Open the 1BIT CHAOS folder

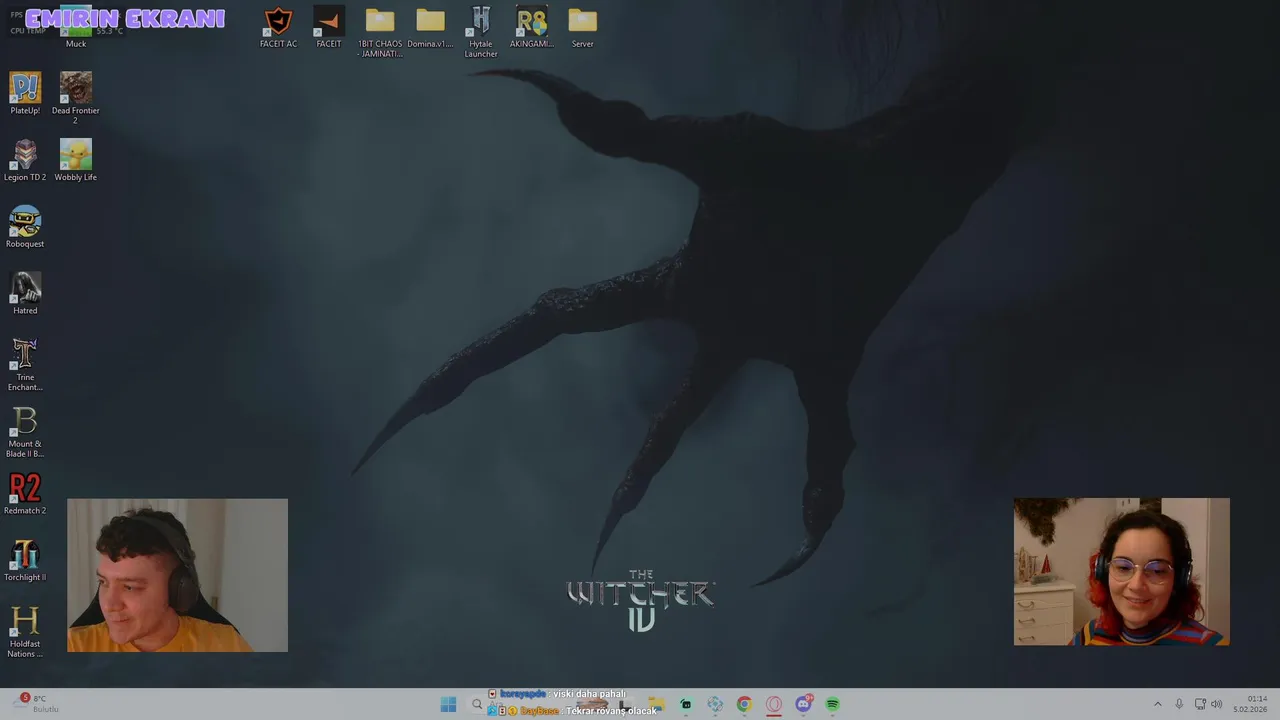point(380,32)
